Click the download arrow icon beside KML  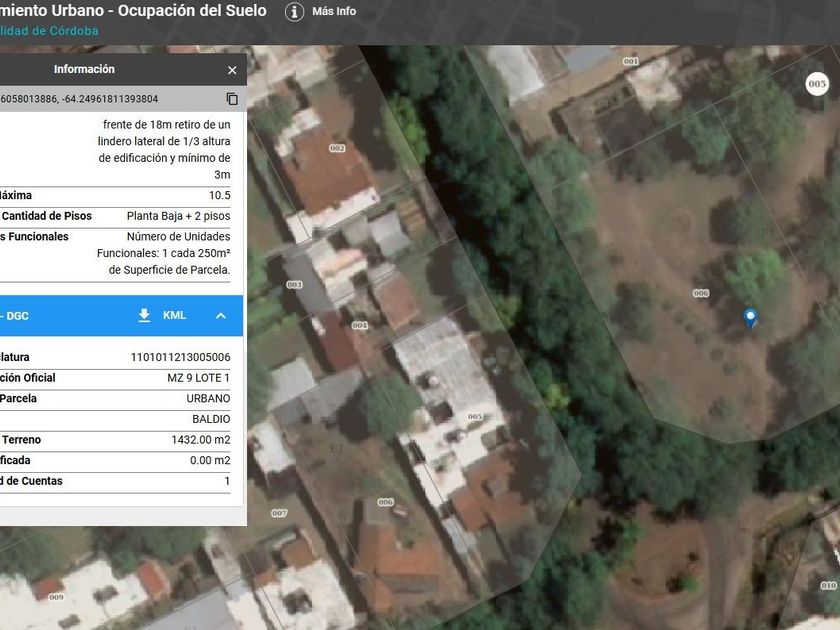coord(144,315)
